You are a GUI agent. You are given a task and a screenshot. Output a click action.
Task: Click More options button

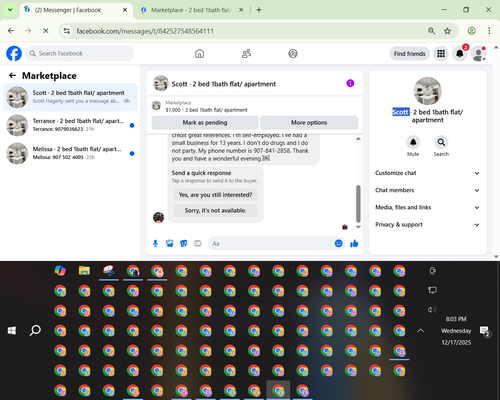pyautogui.click(x=309, y=122)
